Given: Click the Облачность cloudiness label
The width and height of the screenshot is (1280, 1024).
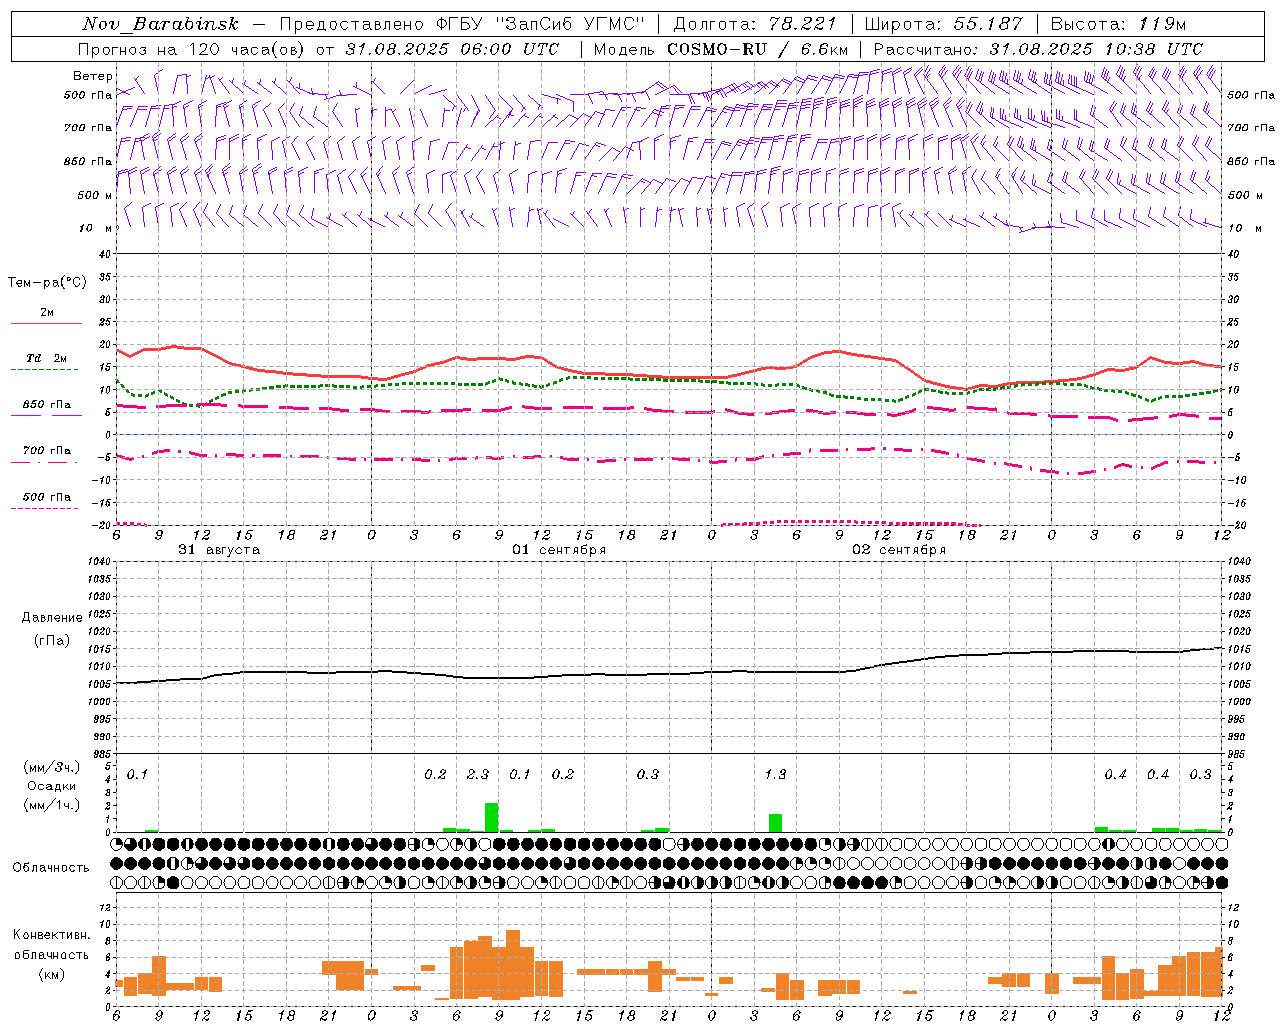Looking at the screenshot, I should point(51,868).
